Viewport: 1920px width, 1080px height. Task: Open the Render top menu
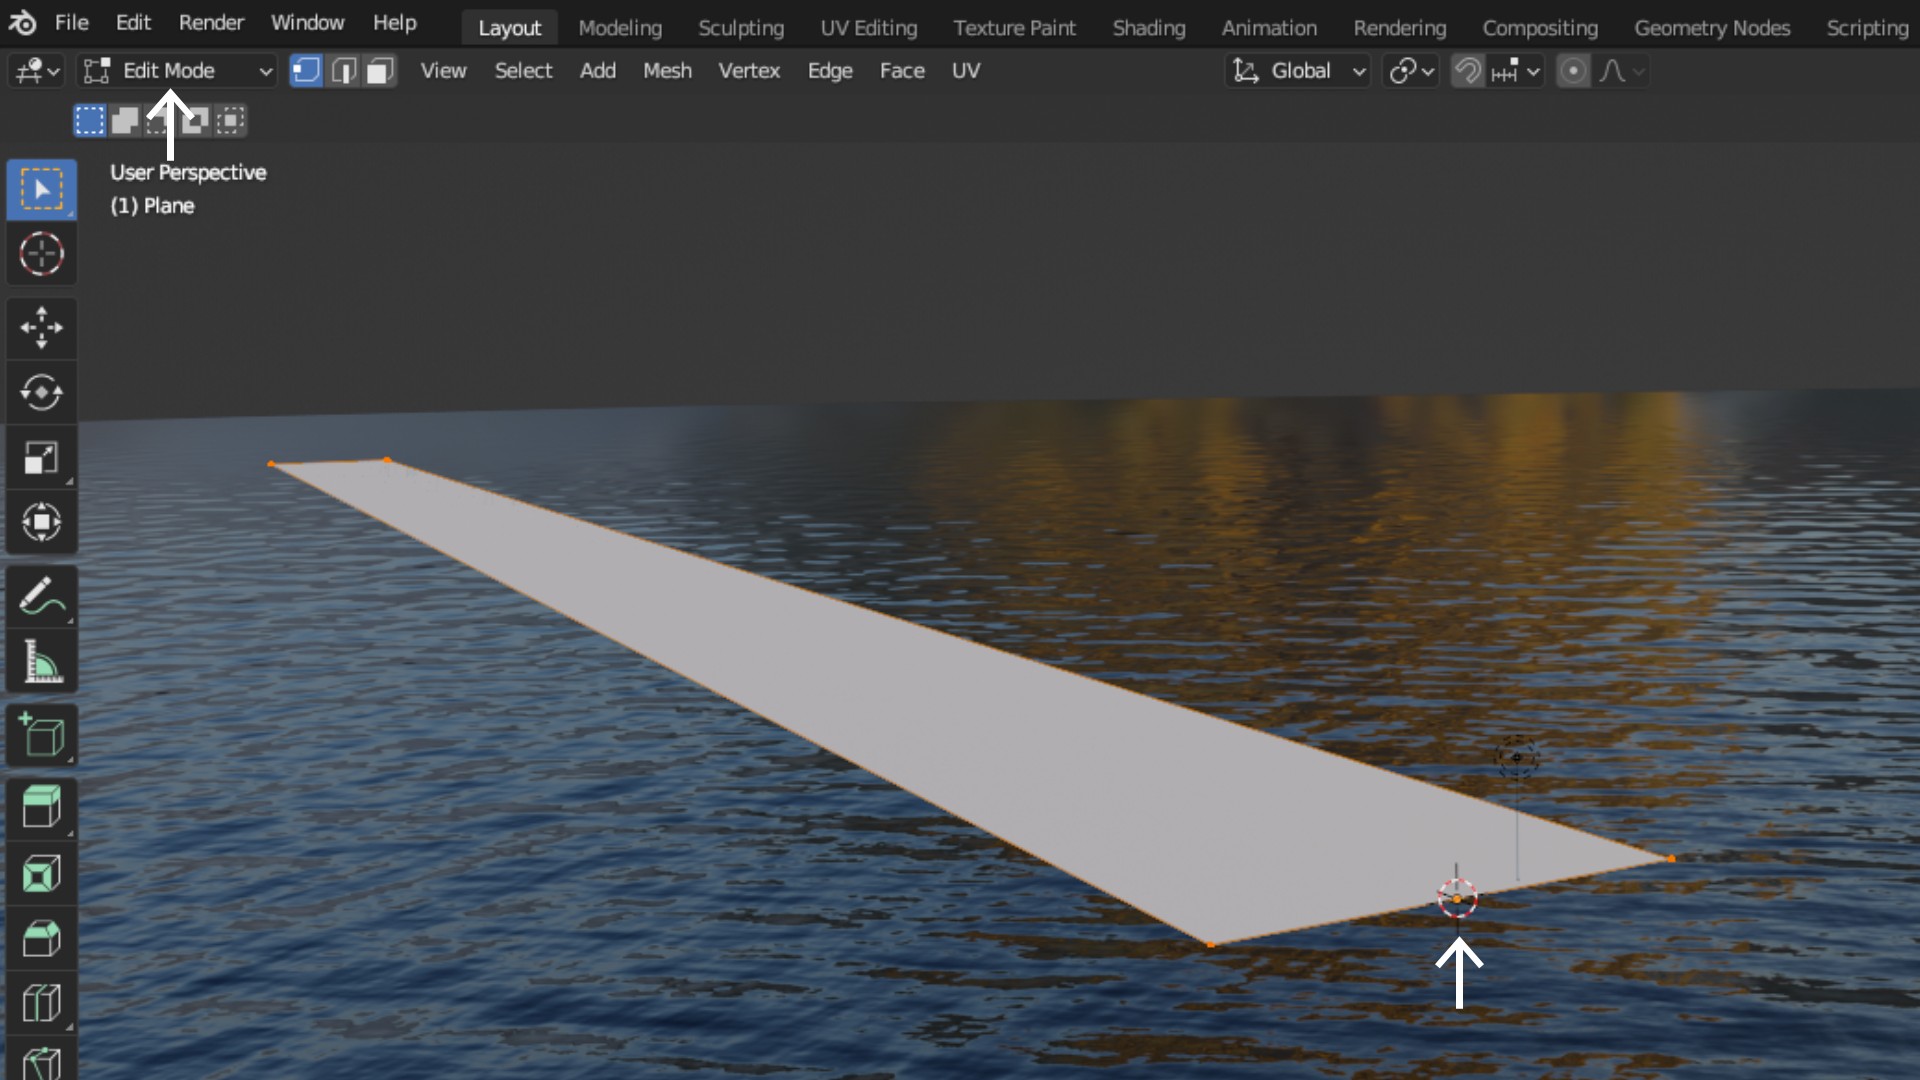pyautogui.click(x=211, y=22)
